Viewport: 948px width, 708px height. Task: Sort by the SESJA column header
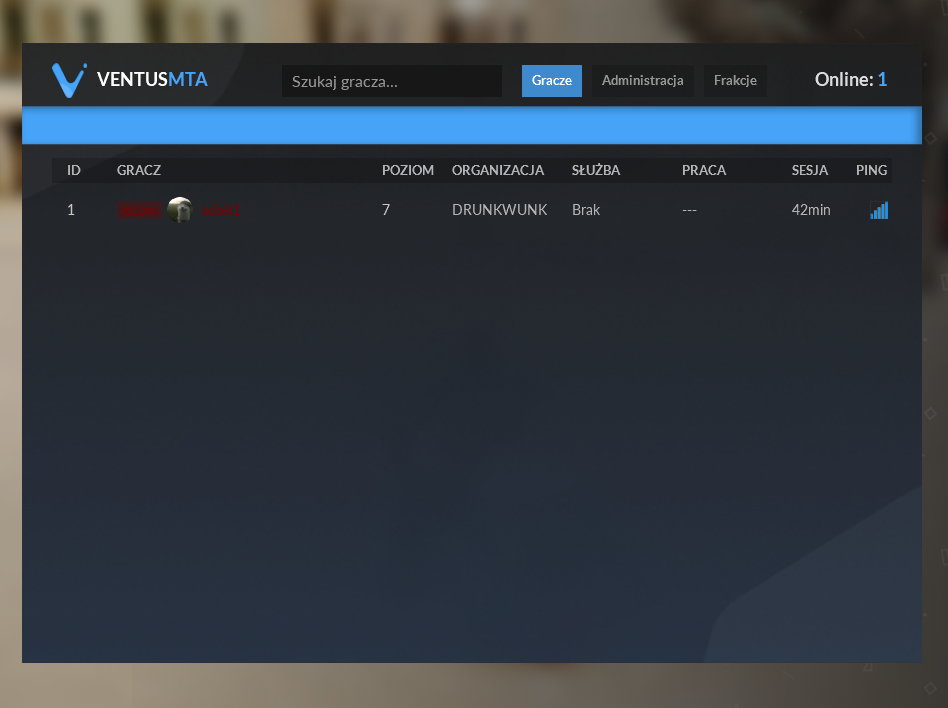pyautogui.click(x=810, y=170)
